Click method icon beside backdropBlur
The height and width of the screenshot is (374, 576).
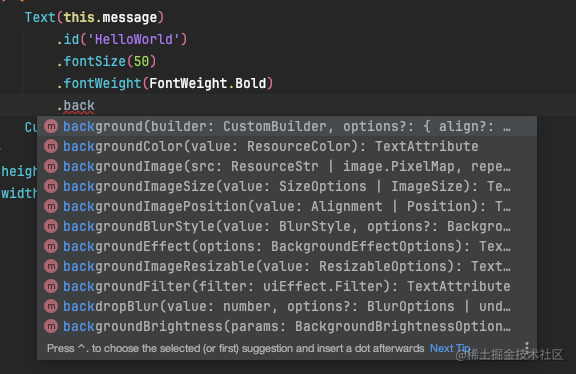point(51,306)
